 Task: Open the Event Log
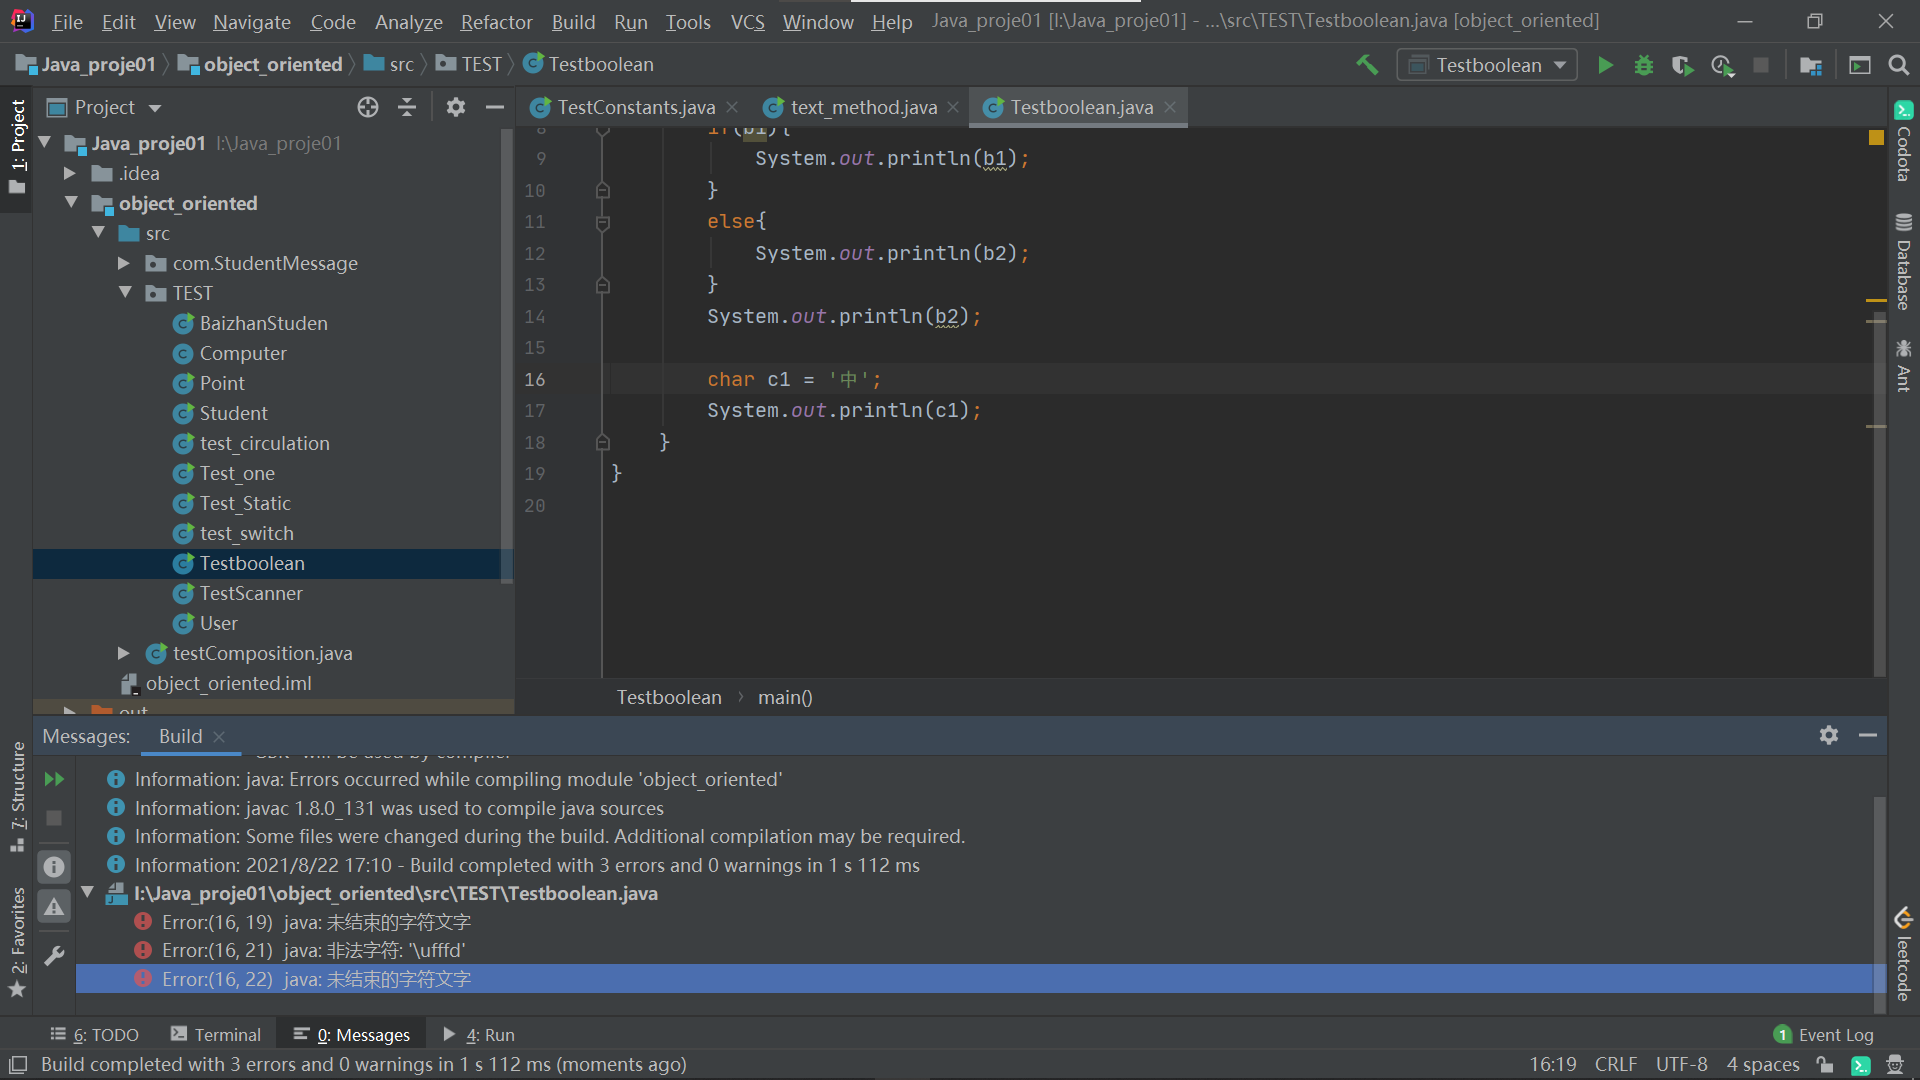pos(1824,1034)
